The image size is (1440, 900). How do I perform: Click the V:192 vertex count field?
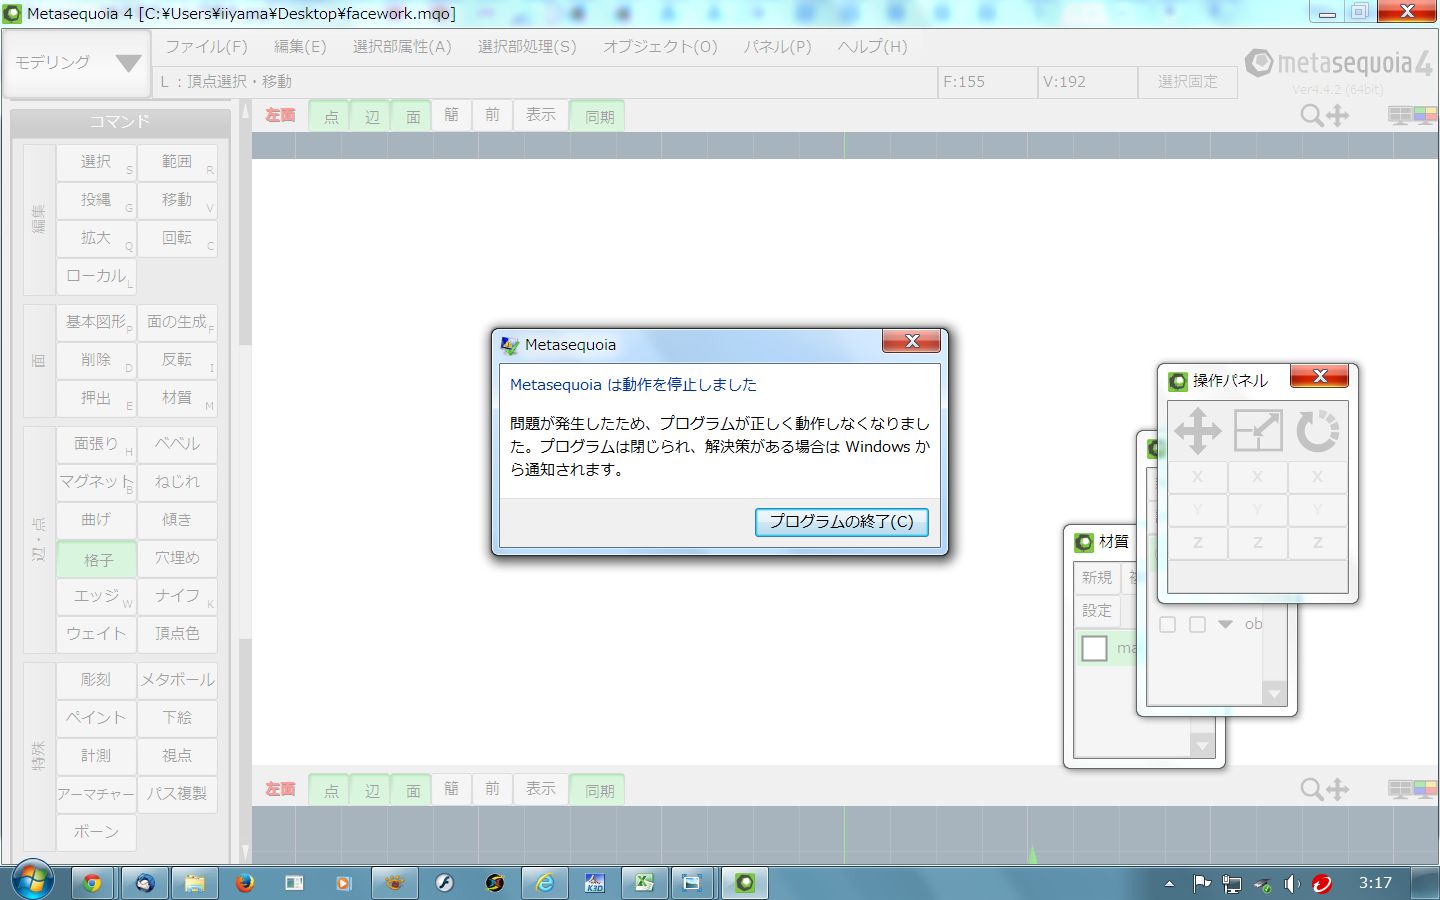click(1087, 82)
